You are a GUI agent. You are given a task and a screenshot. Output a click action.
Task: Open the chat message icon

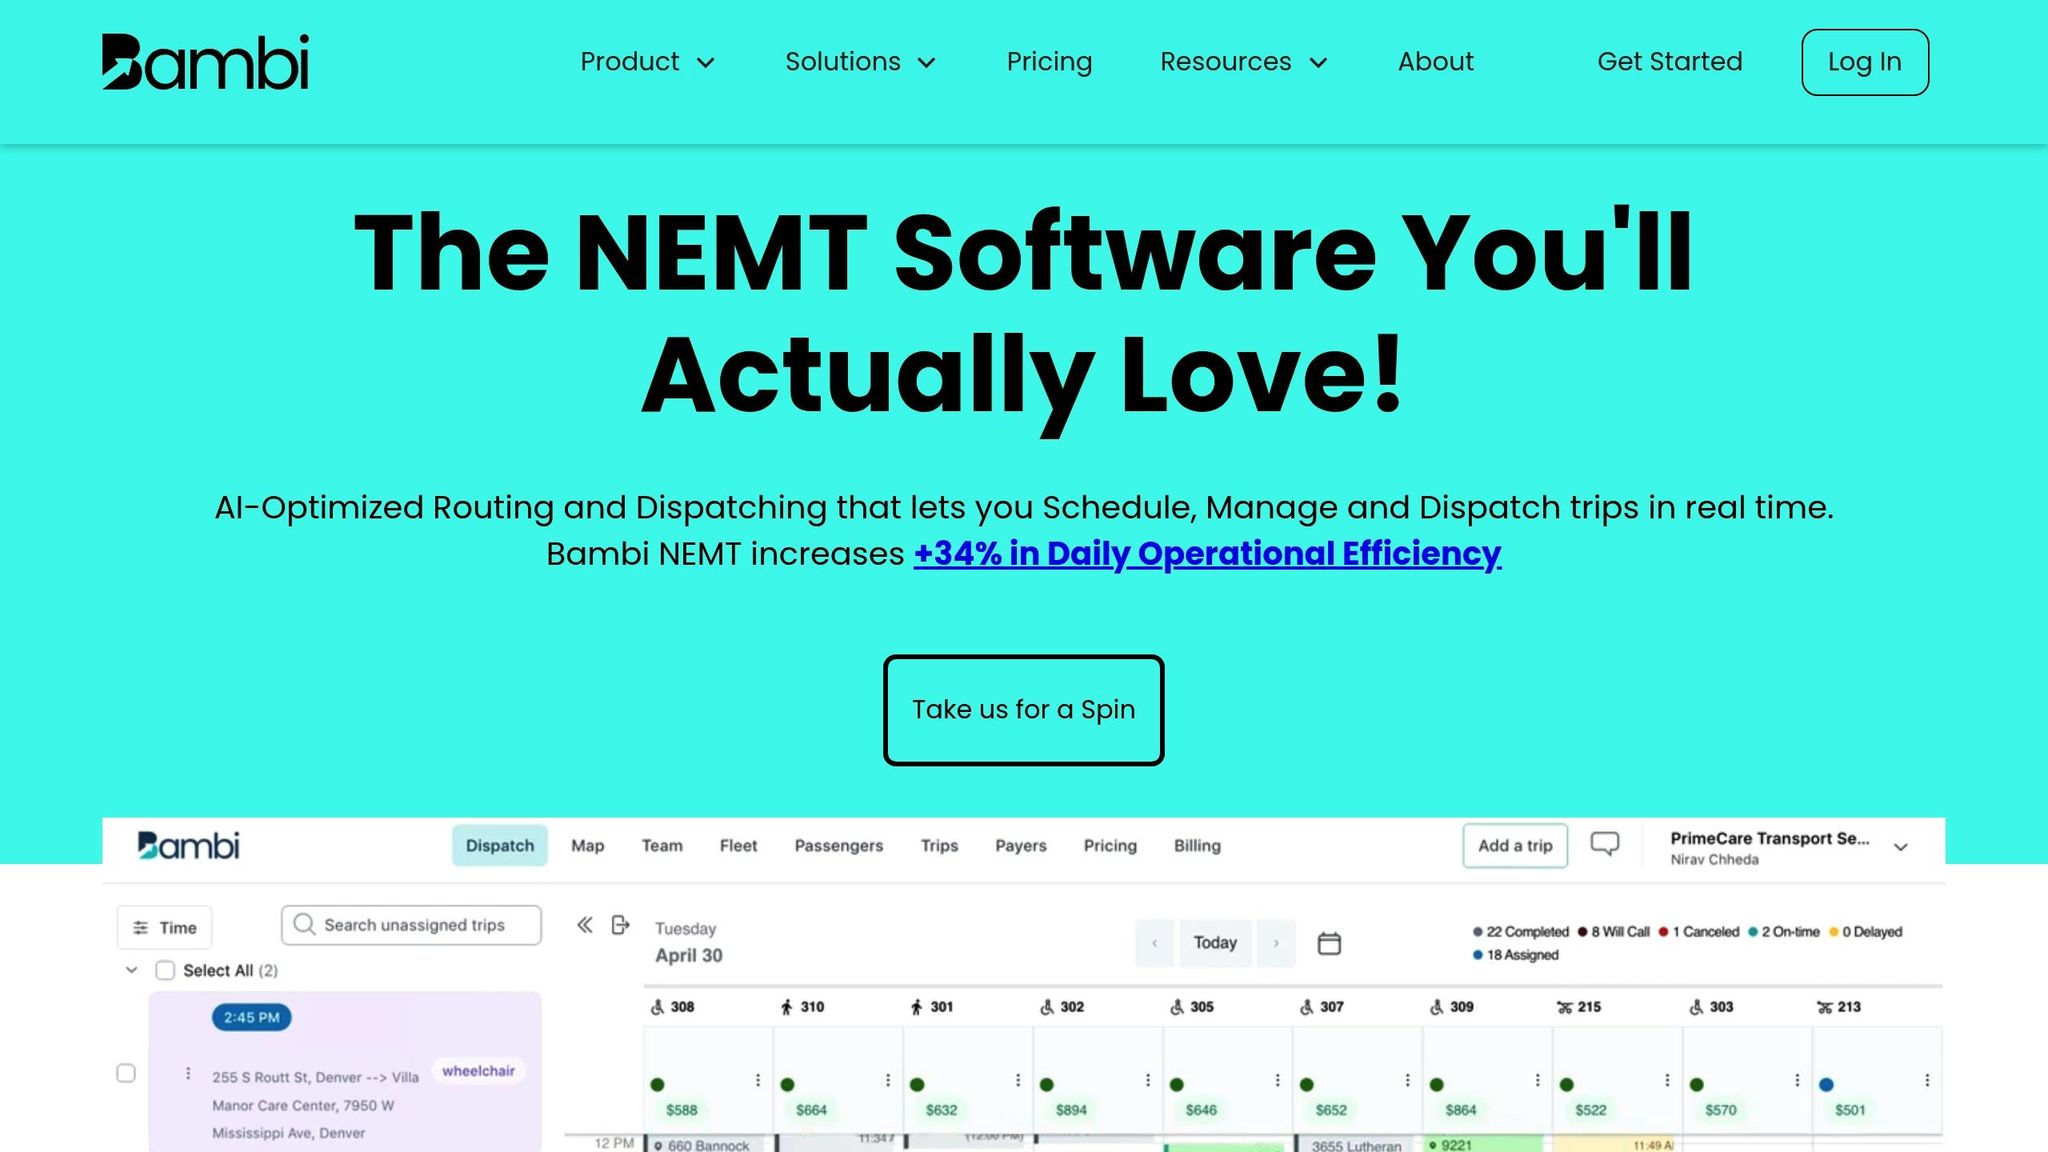[x=1605, y=844]
